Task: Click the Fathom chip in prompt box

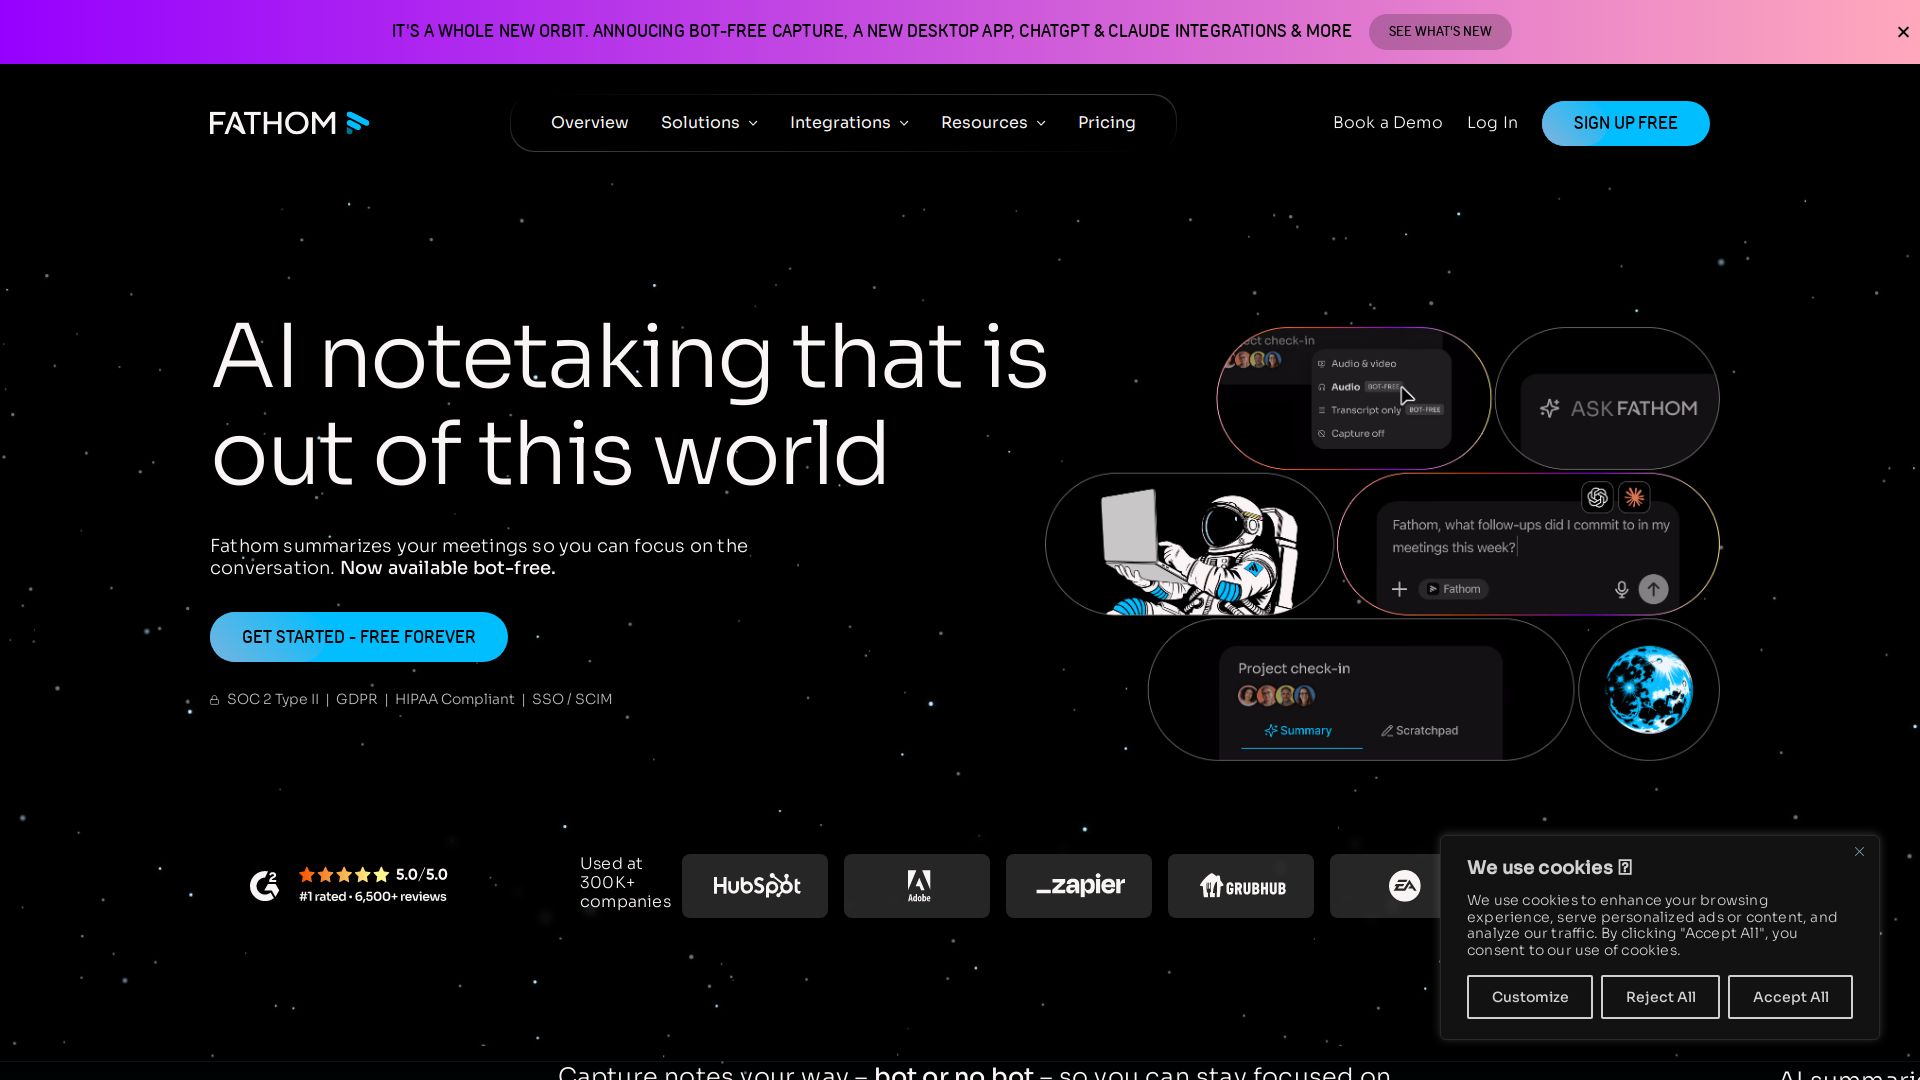Action: (x=1454, y=589)
